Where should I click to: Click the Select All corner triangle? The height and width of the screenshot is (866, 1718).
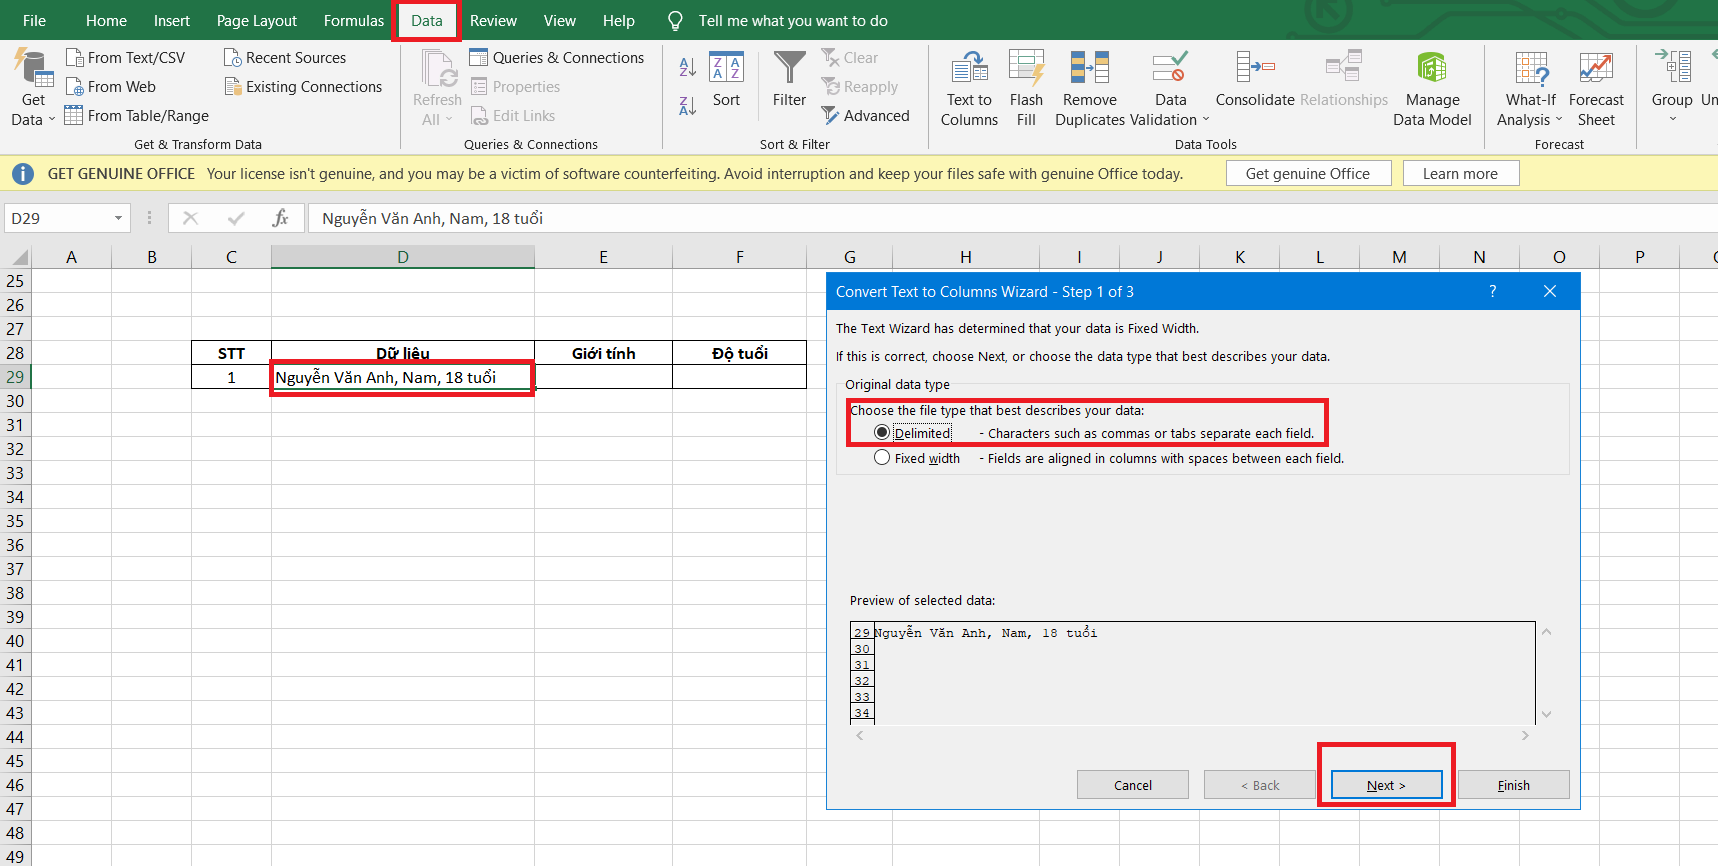[19, 257]
